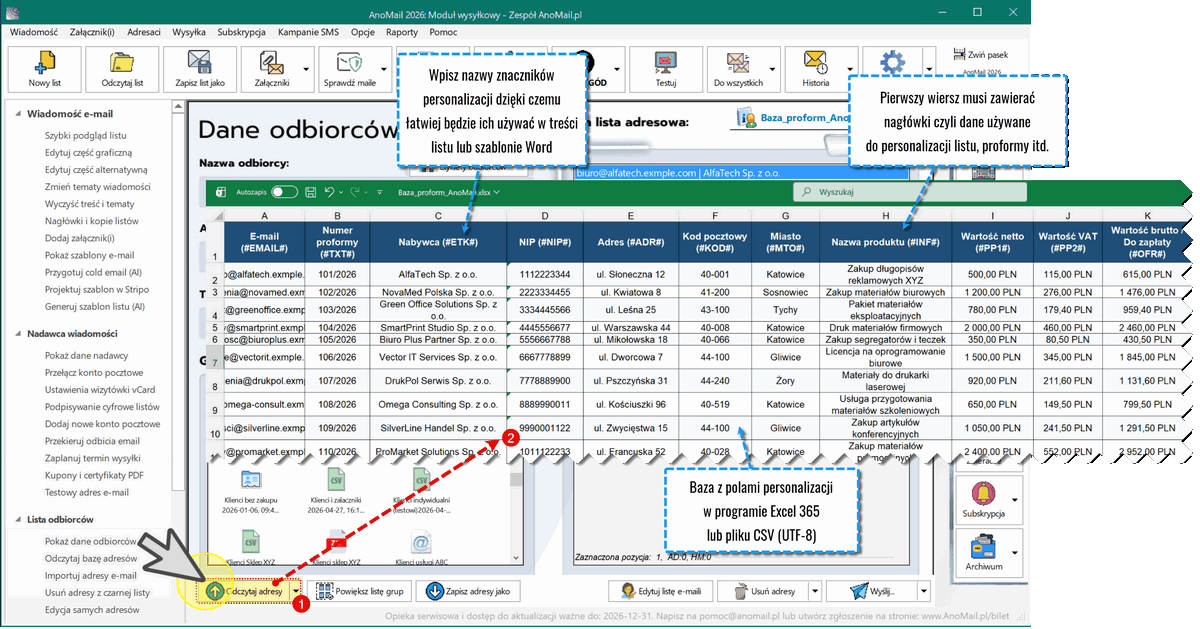1200x629 pixels.
Task: Run Sprawdź maile email check
Action: (x=351, y=69)
